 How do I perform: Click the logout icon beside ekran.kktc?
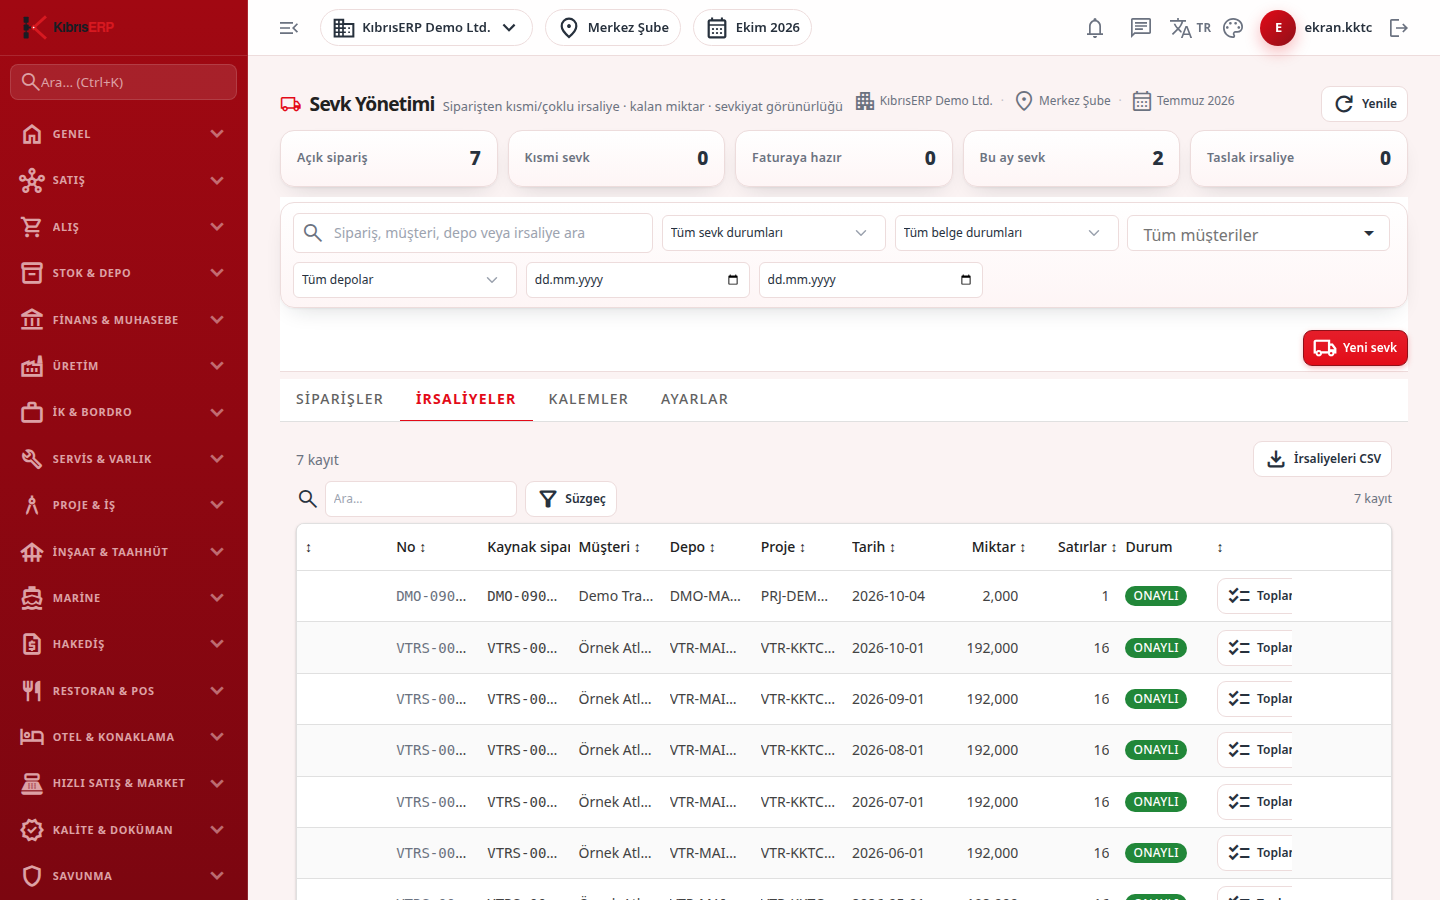click(x=1399, y=28)
